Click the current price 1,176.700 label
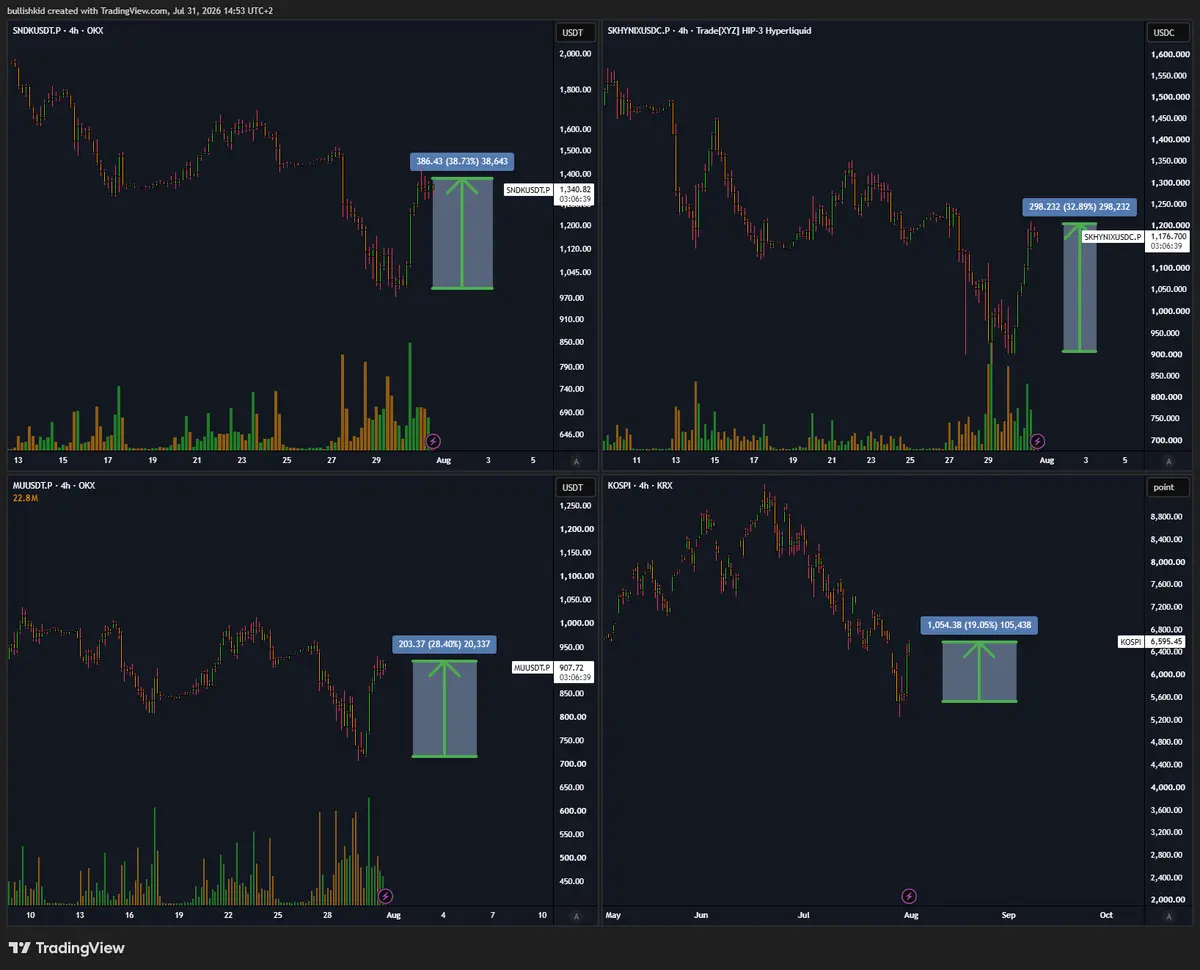Image resolution: width=1200 pixels, height=970 pixels. (x=1167, y=236)
